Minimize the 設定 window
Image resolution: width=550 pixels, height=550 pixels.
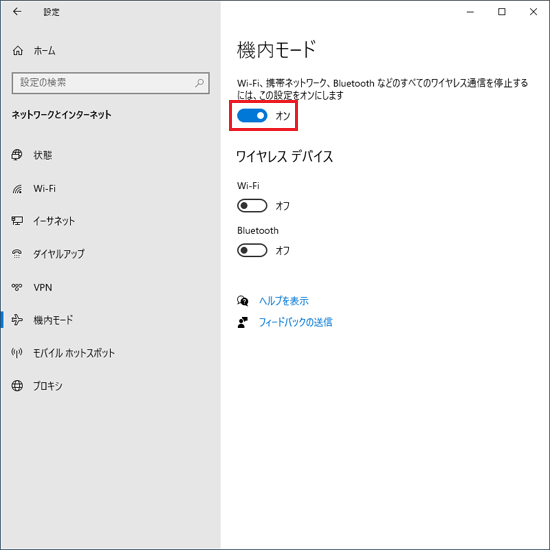470,12
